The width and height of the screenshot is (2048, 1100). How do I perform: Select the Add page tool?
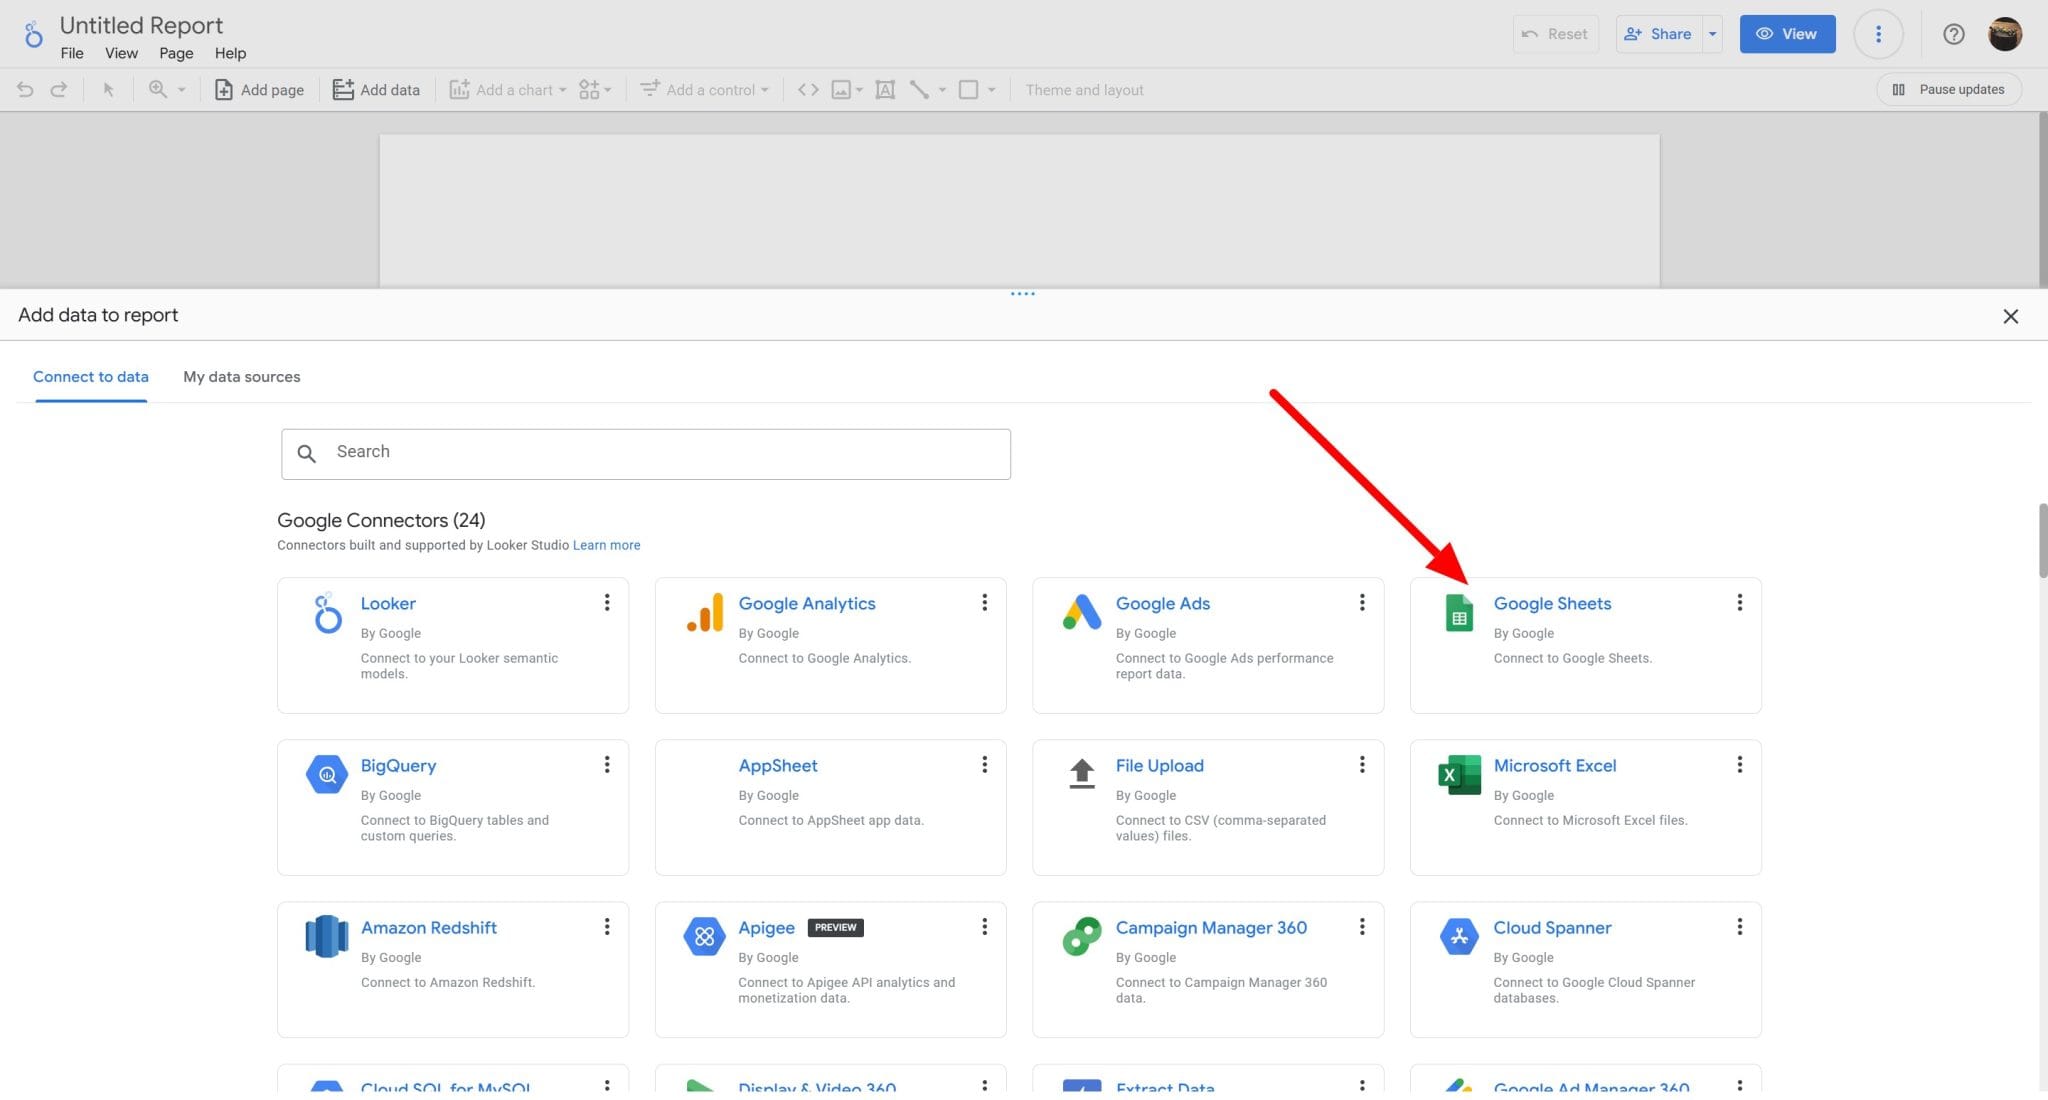[258, 89]
